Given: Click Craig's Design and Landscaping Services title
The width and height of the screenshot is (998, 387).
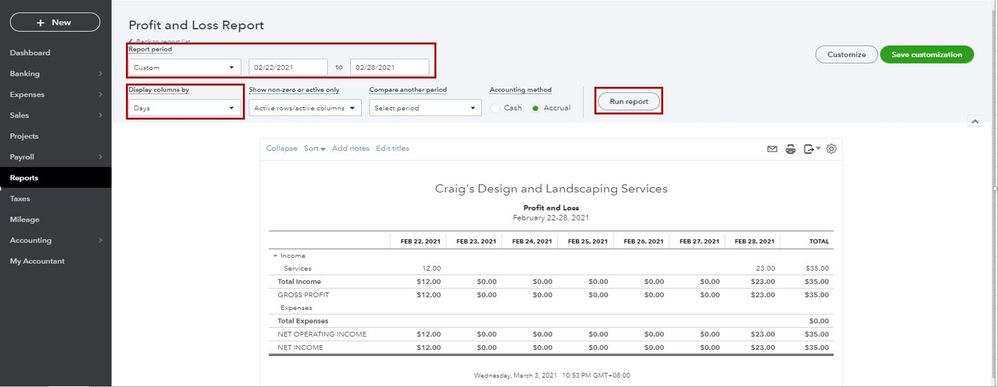Looking at the screenshot, I should 551,189.
